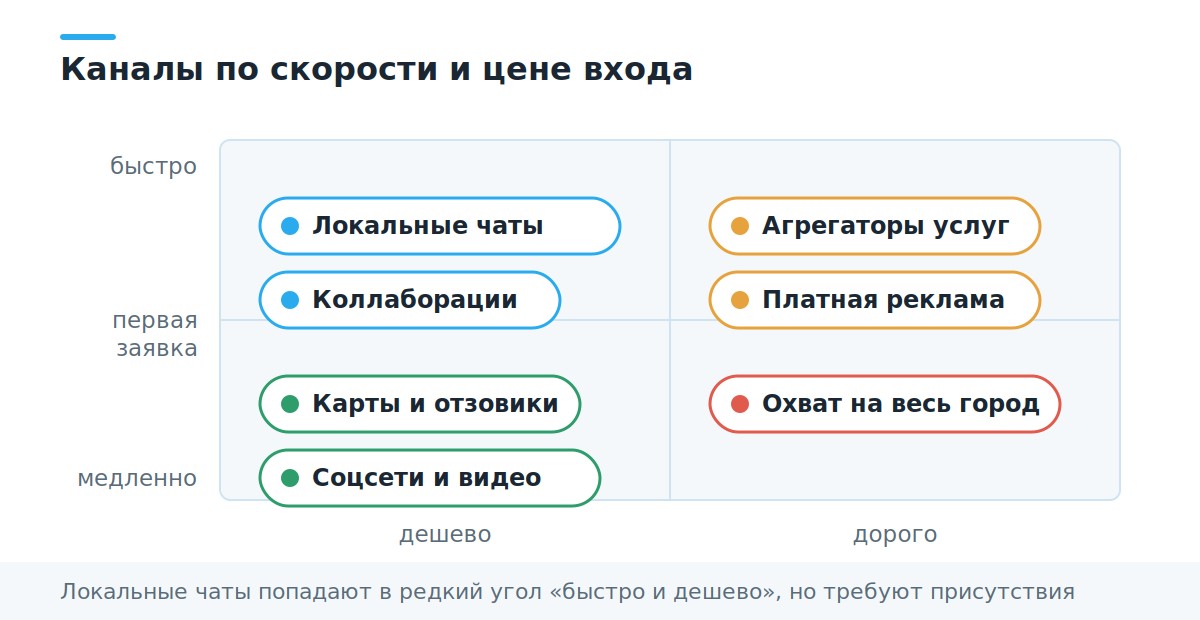Click the blue dot beside Локальные чаты
Viewport: 1200px width, 620px height.
click(x=290, y=226)
